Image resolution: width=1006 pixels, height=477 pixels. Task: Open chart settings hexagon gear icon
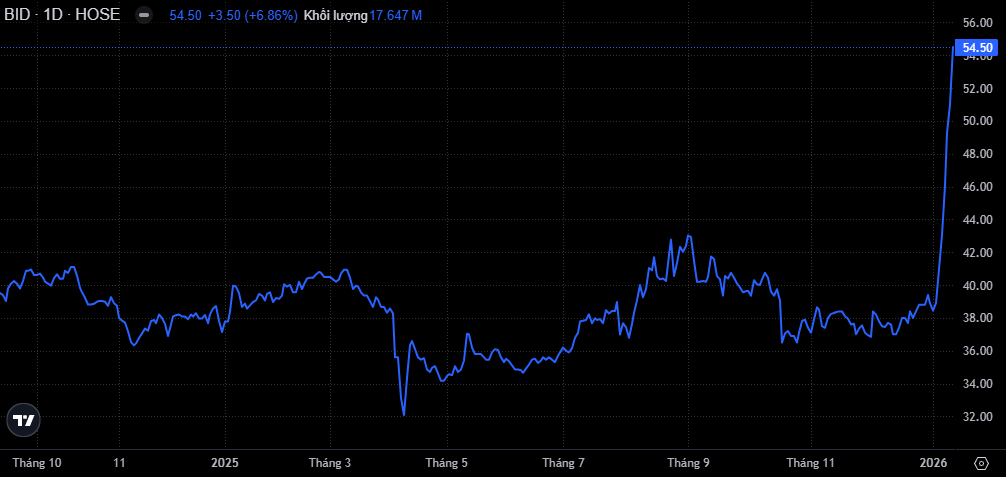[x=980, y=463]
